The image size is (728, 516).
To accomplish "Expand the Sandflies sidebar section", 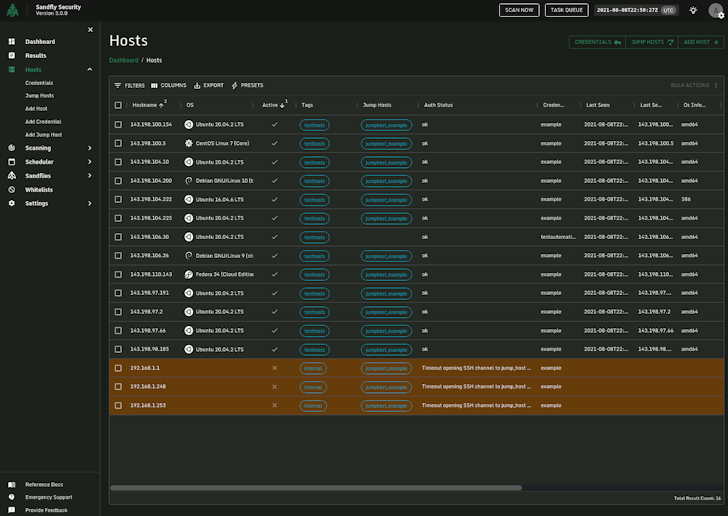I will click(90, 176).
